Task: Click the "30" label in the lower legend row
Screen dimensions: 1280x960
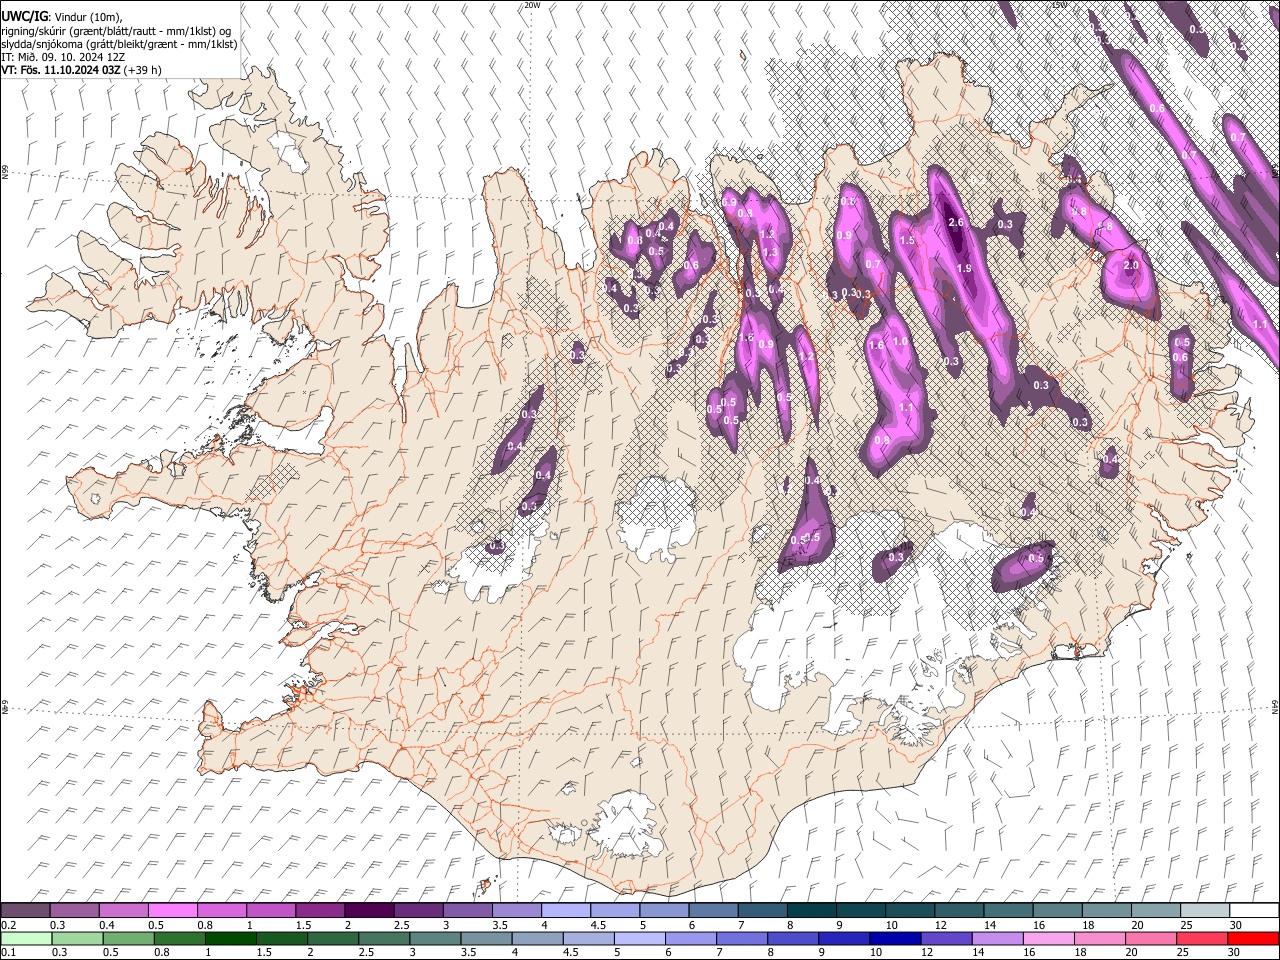Action: [1234, 953]
